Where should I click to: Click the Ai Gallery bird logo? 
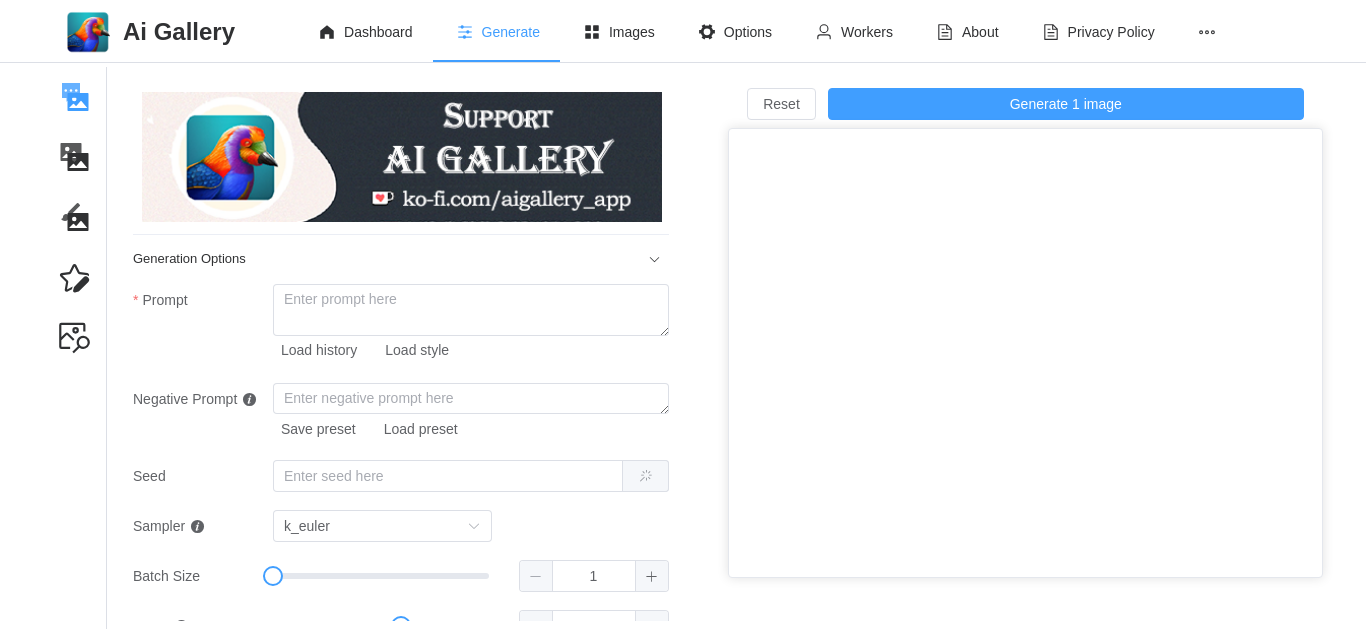[88, 32]
